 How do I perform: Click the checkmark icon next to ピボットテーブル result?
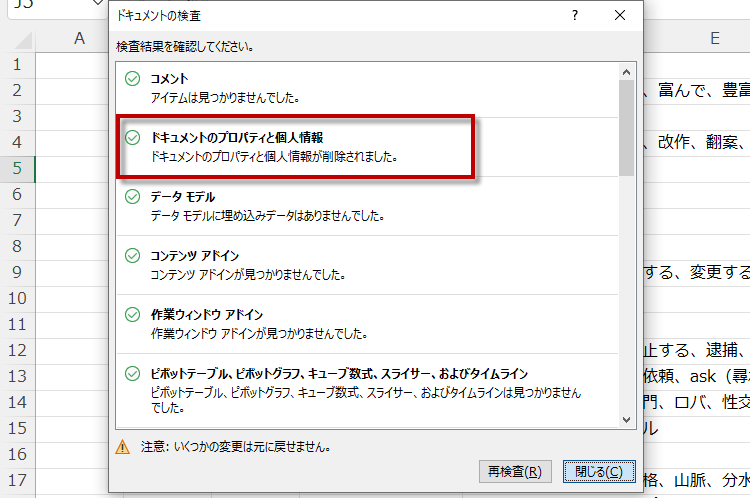coord(132,374)
